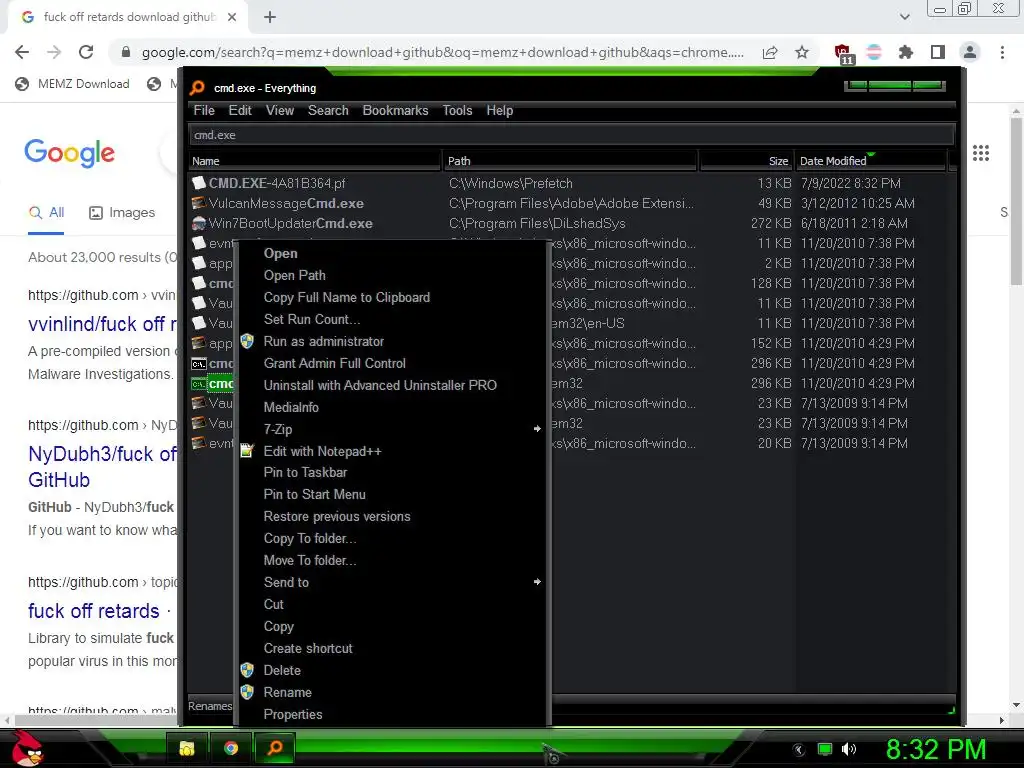Click the Everything magnifier title icon

[x=197, y=88]
